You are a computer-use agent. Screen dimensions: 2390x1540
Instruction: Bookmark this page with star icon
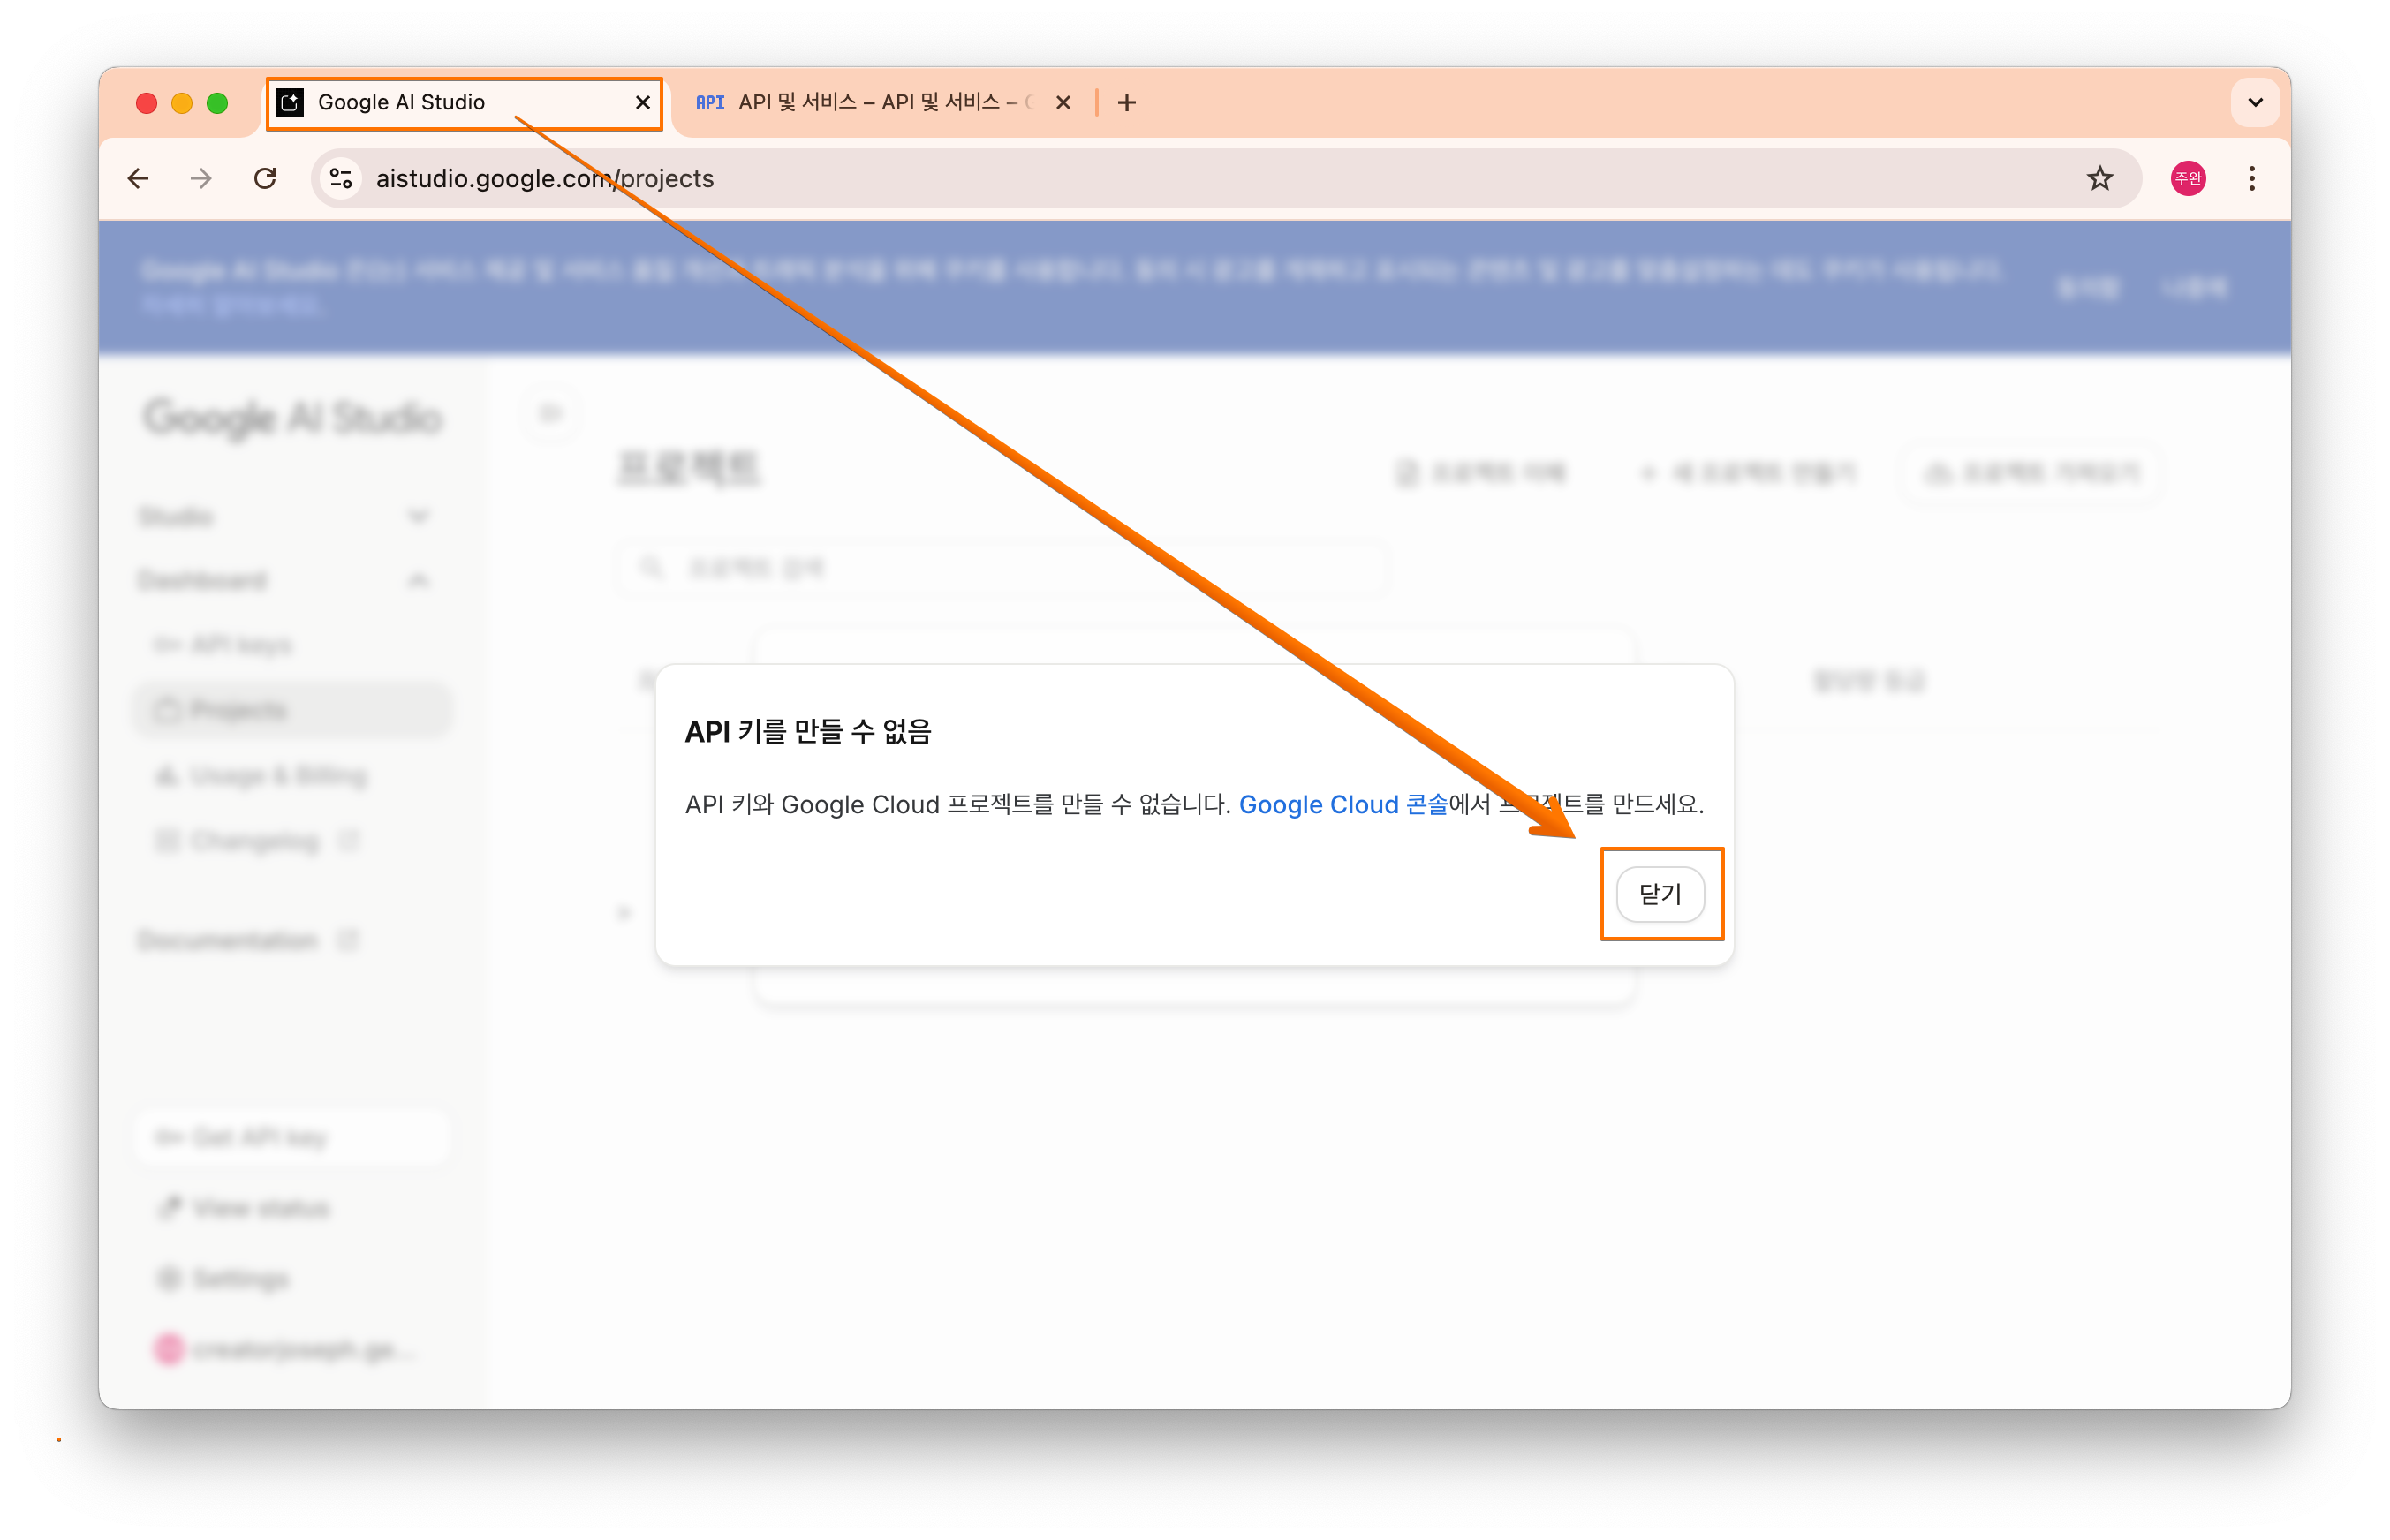click(2099, 179)
